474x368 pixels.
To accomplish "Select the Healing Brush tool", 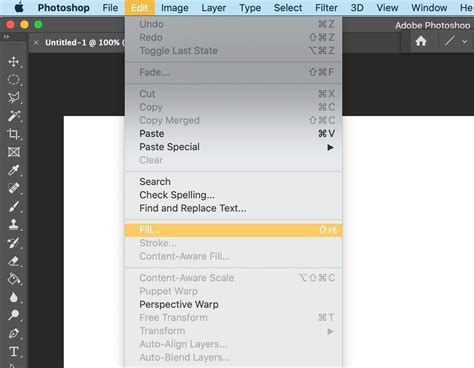I will click(14, 188).
